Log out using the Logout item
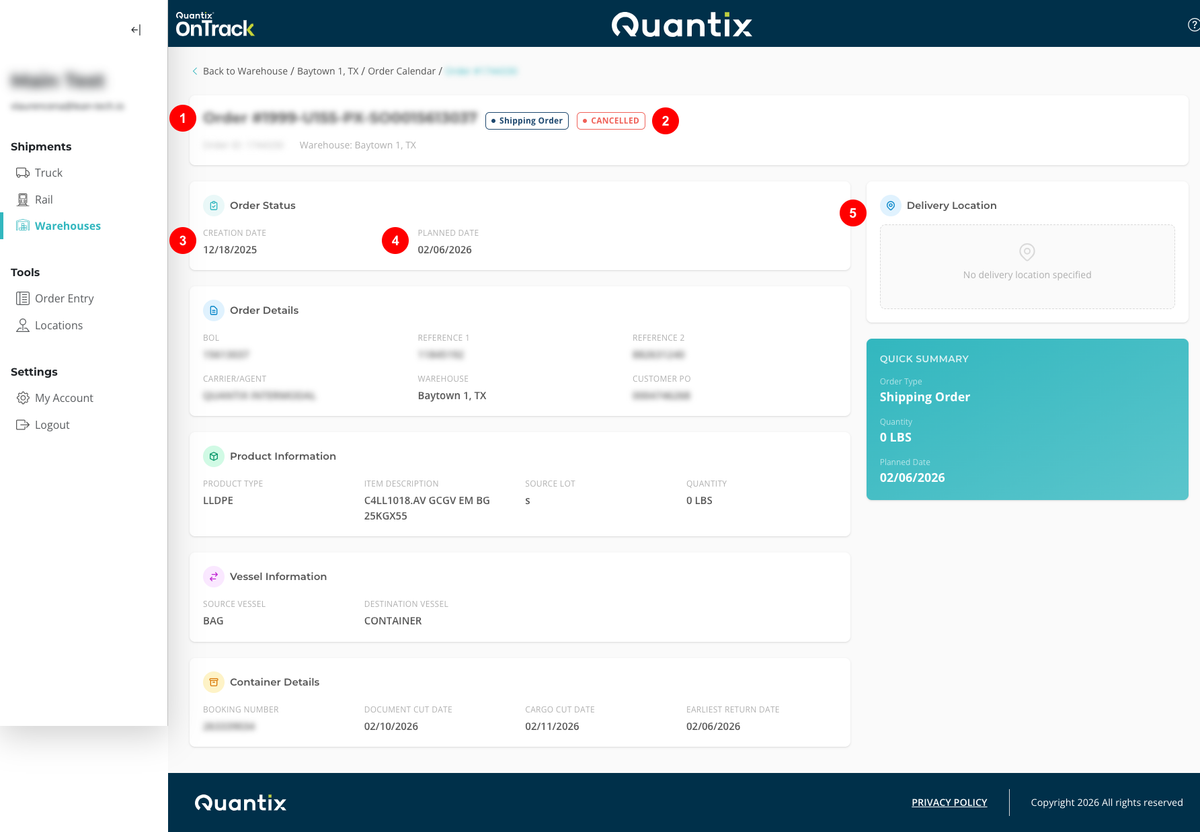This screenshot has width=1200, height=832. coord(52,425)
